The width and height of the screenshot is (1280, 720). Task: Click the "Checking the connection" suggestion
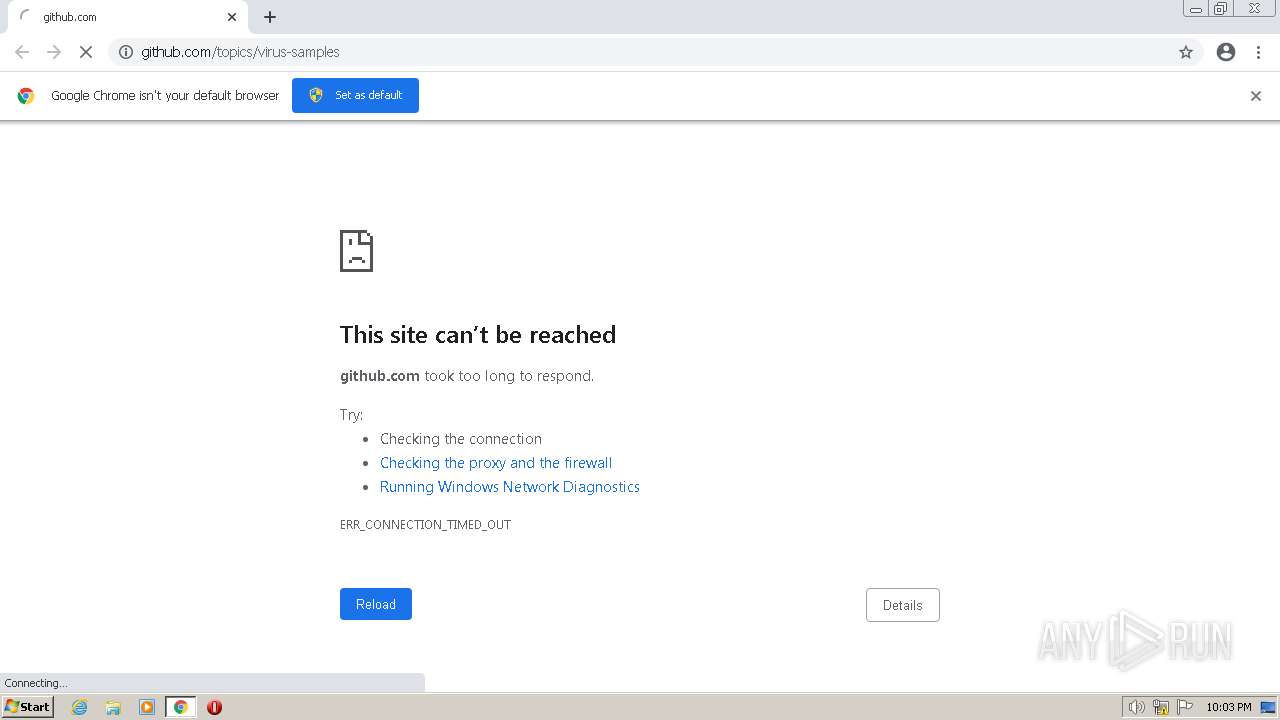[461, 439]
